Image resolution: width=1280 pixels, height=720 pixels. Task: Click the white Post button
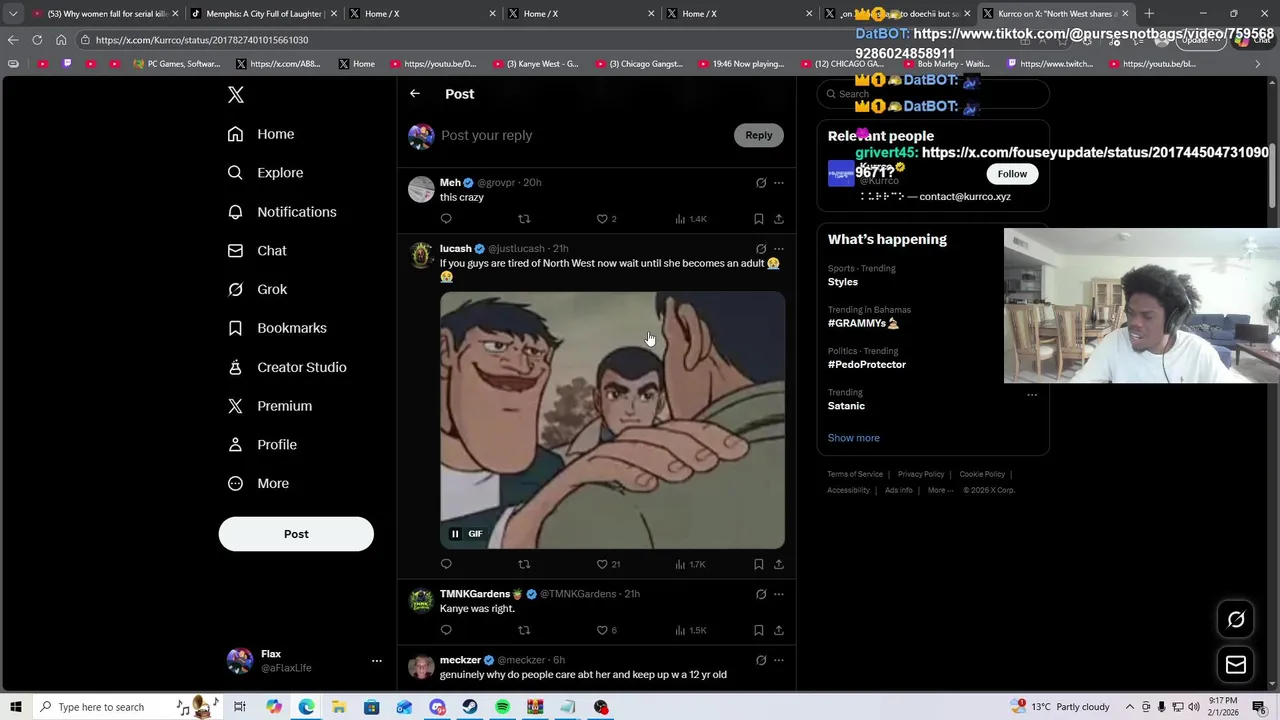click(x=296, y=534)
